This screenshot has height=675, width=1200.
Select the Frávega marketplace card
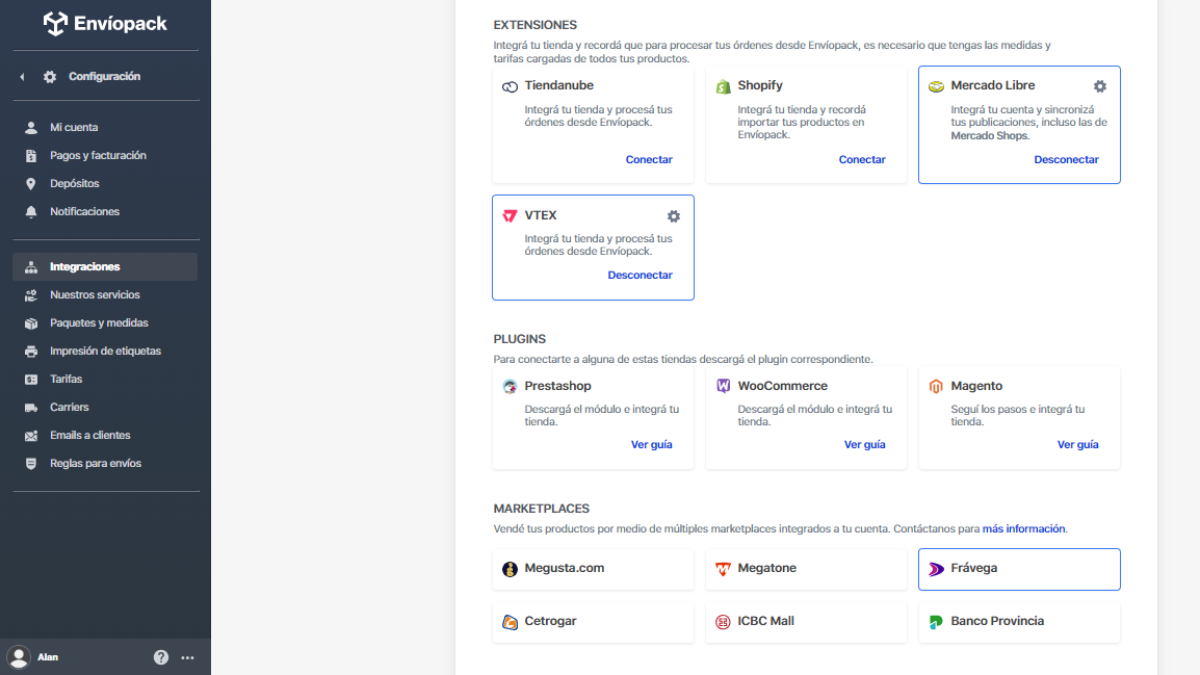(1019, 569)
